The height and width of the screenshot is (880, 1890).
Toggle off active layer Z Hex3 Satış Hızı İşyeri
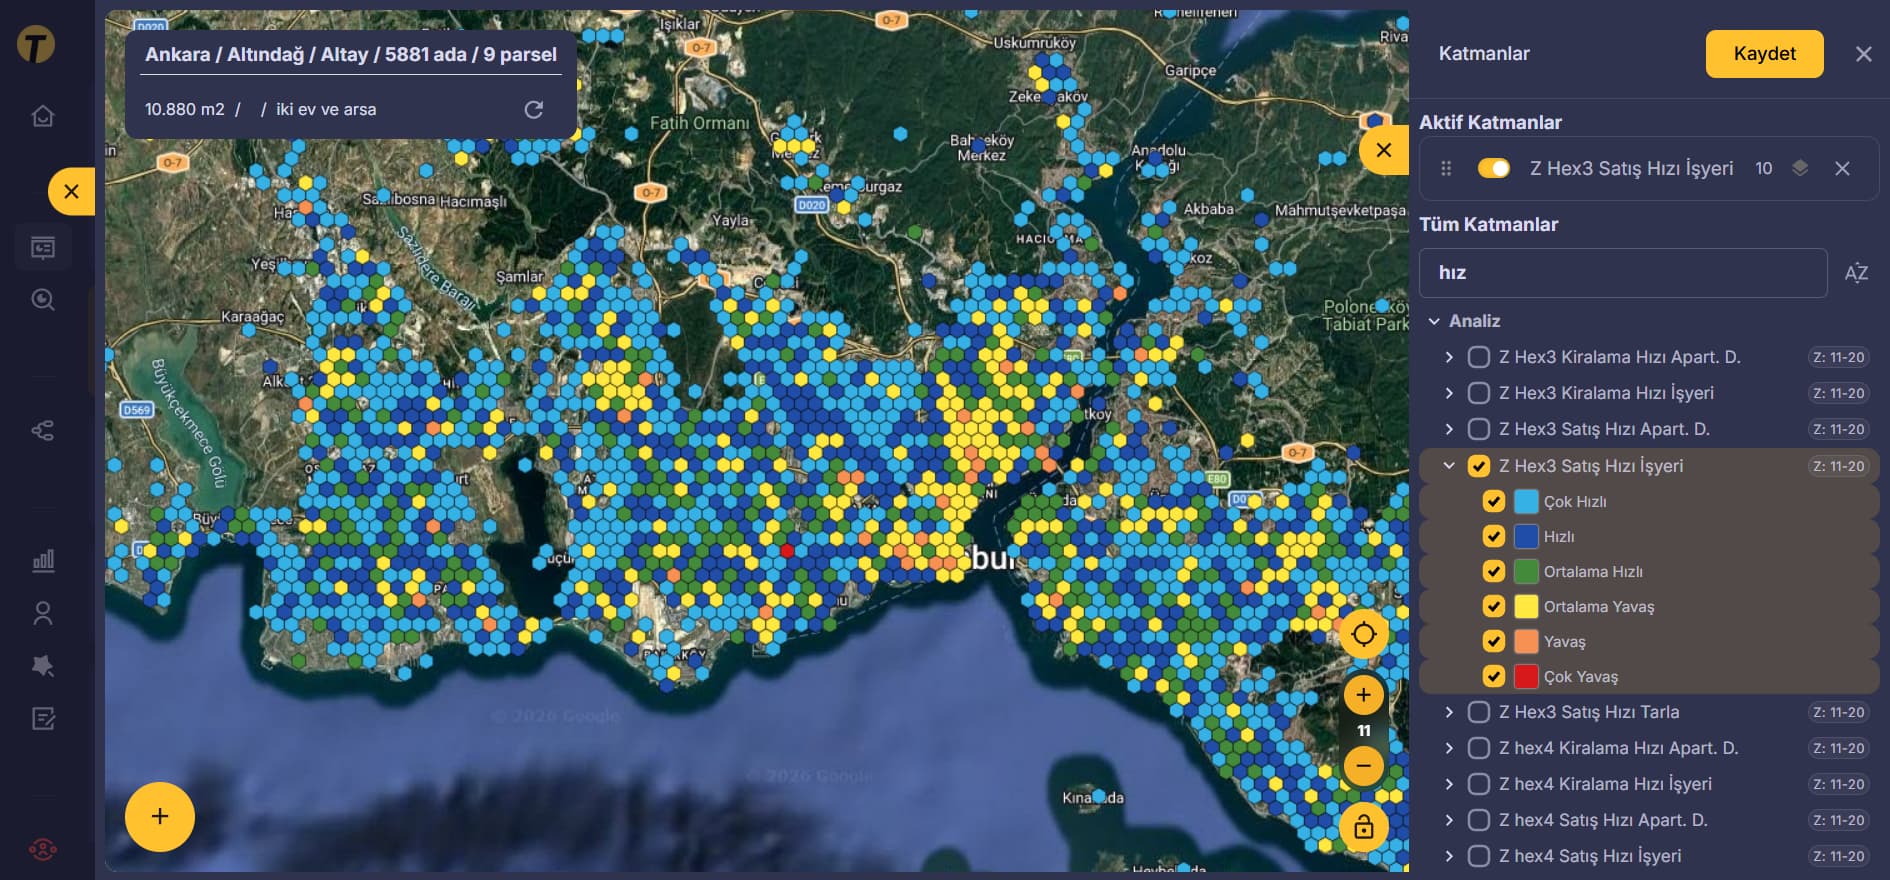[x=1494, y=168]
